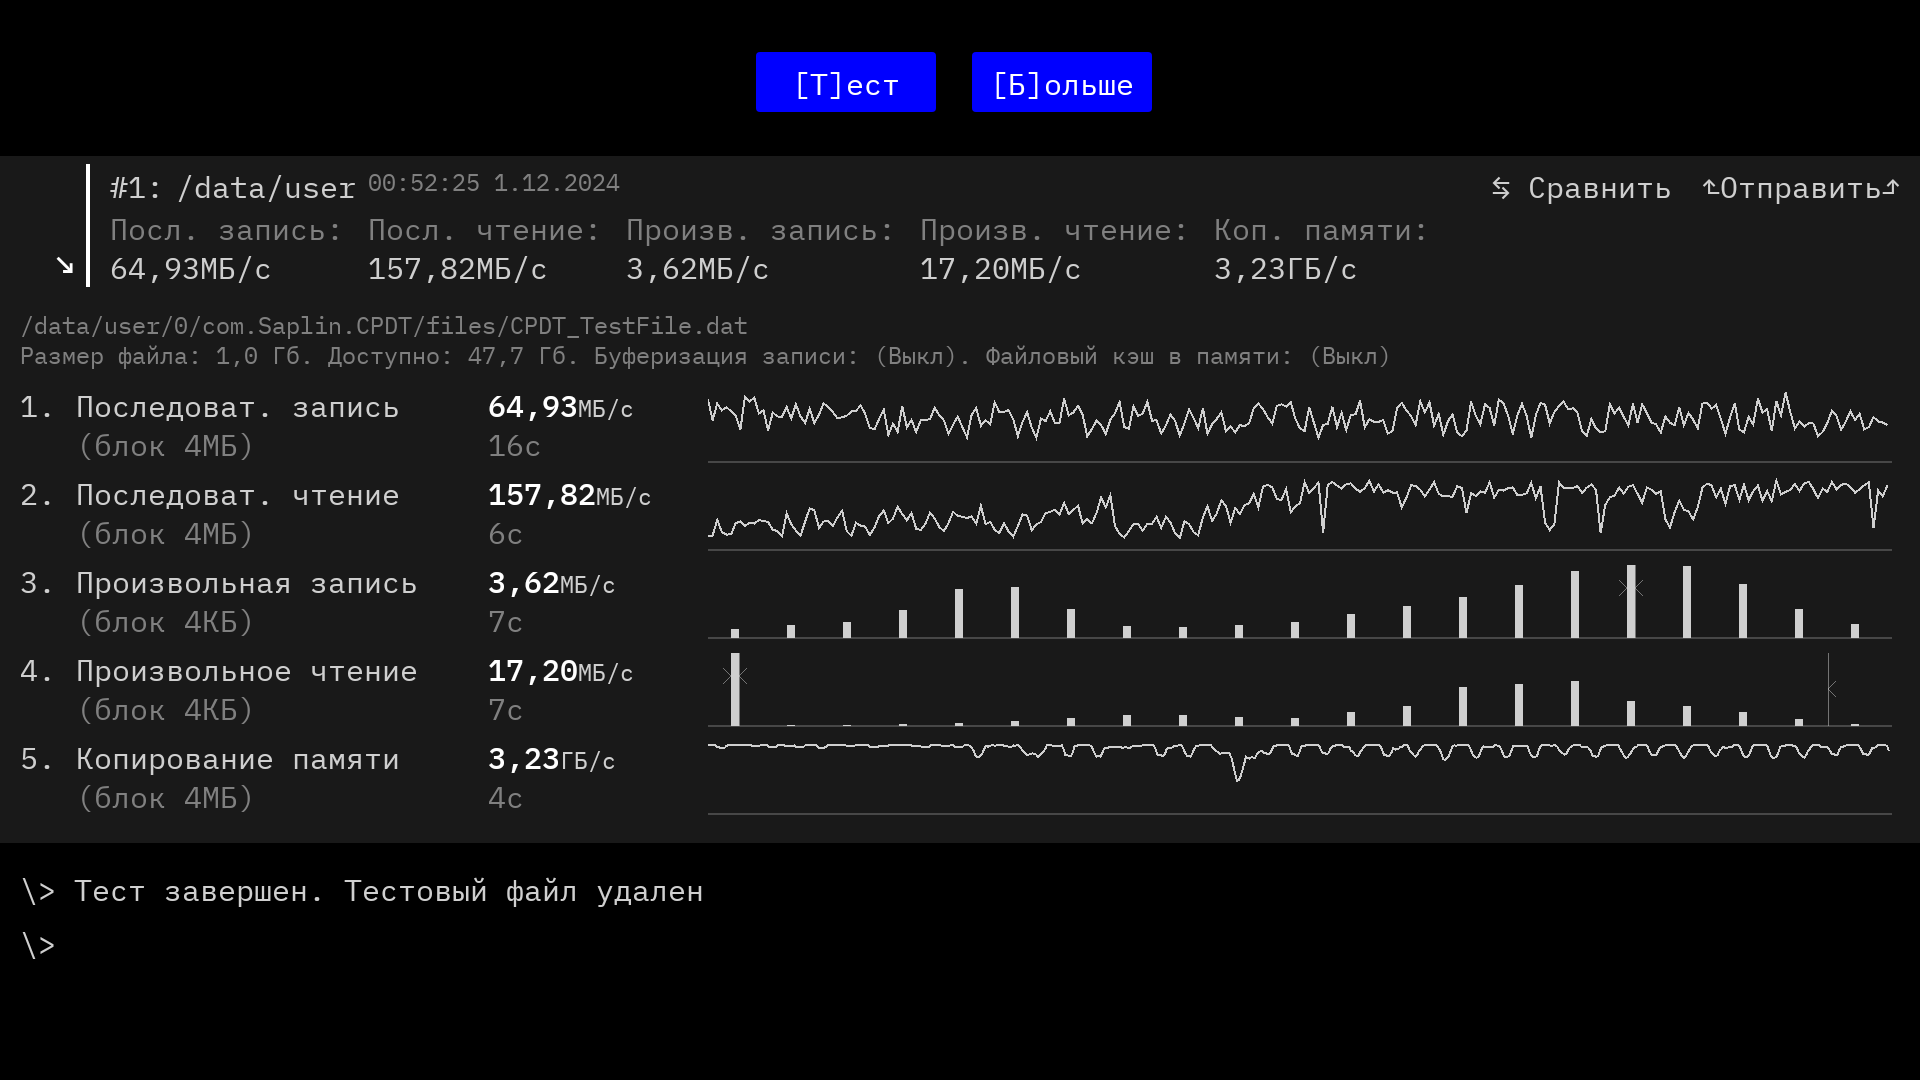Select the Копирование памяти test row
Viewport: 1920px width, 1080px height.
click(238, 760)
